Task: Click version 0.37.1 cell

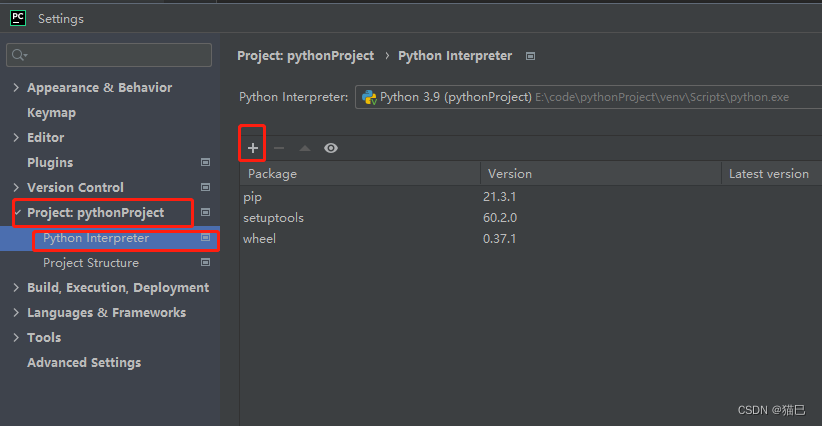Action: point(500,239)
